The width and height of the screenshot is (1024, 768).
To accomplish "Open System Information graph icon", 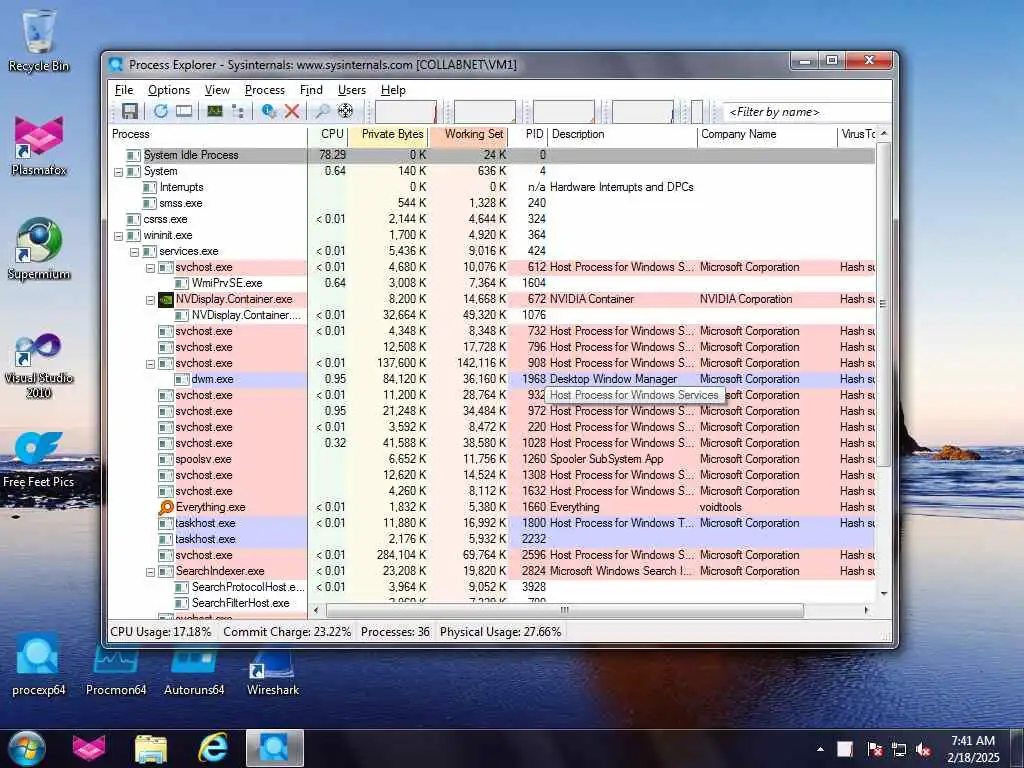I will pos(215,111).
